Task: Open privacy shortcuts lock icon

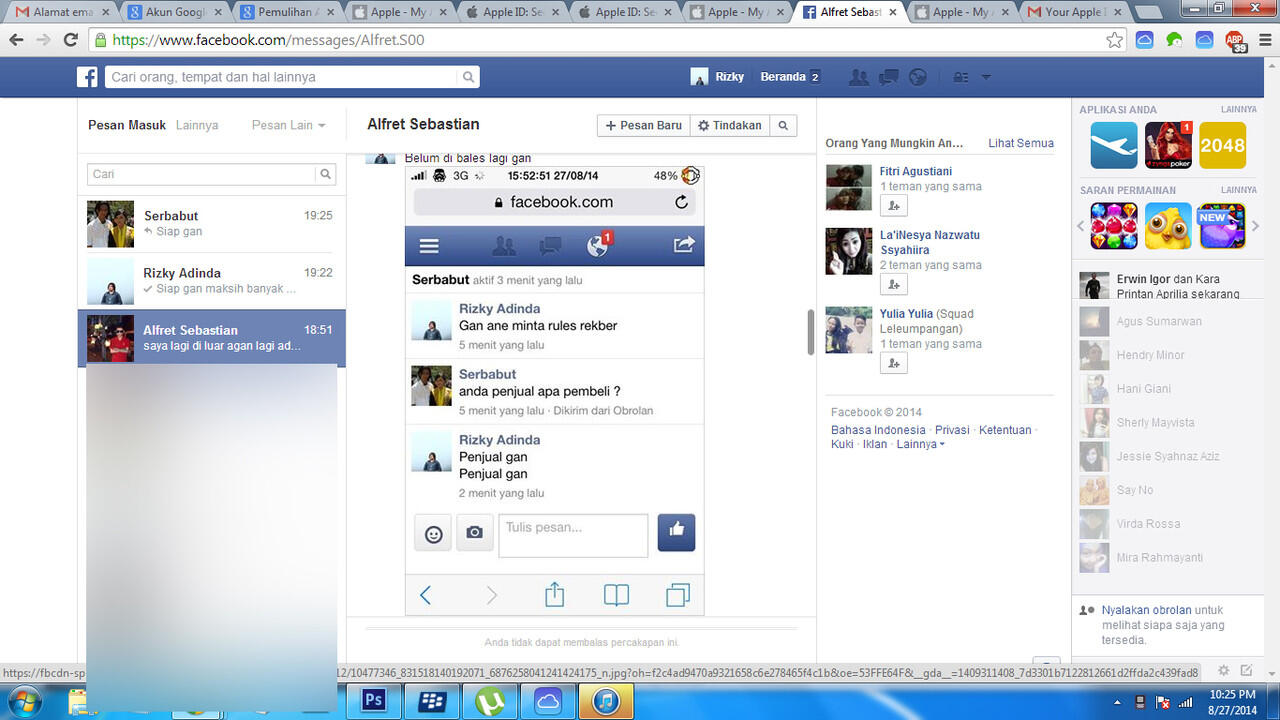Action: click(960, 77)
